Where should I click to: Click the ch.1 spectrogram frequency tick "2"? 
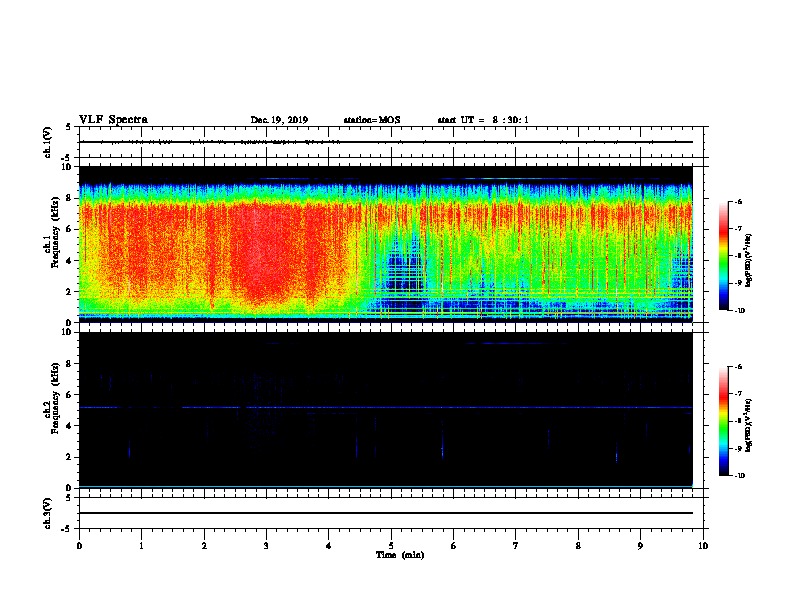click(70, 291)
